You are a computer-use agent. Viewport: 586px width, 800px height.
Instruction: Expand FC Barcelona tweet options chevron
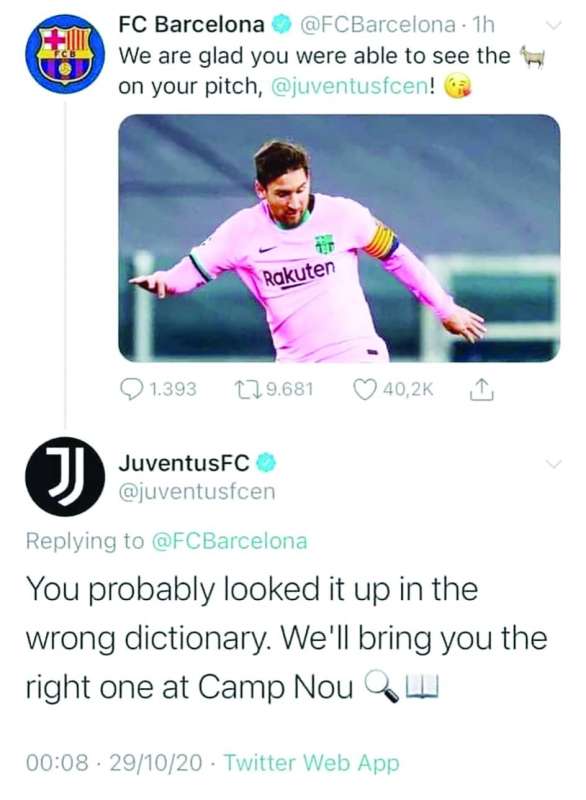click(x=553, y=24)
